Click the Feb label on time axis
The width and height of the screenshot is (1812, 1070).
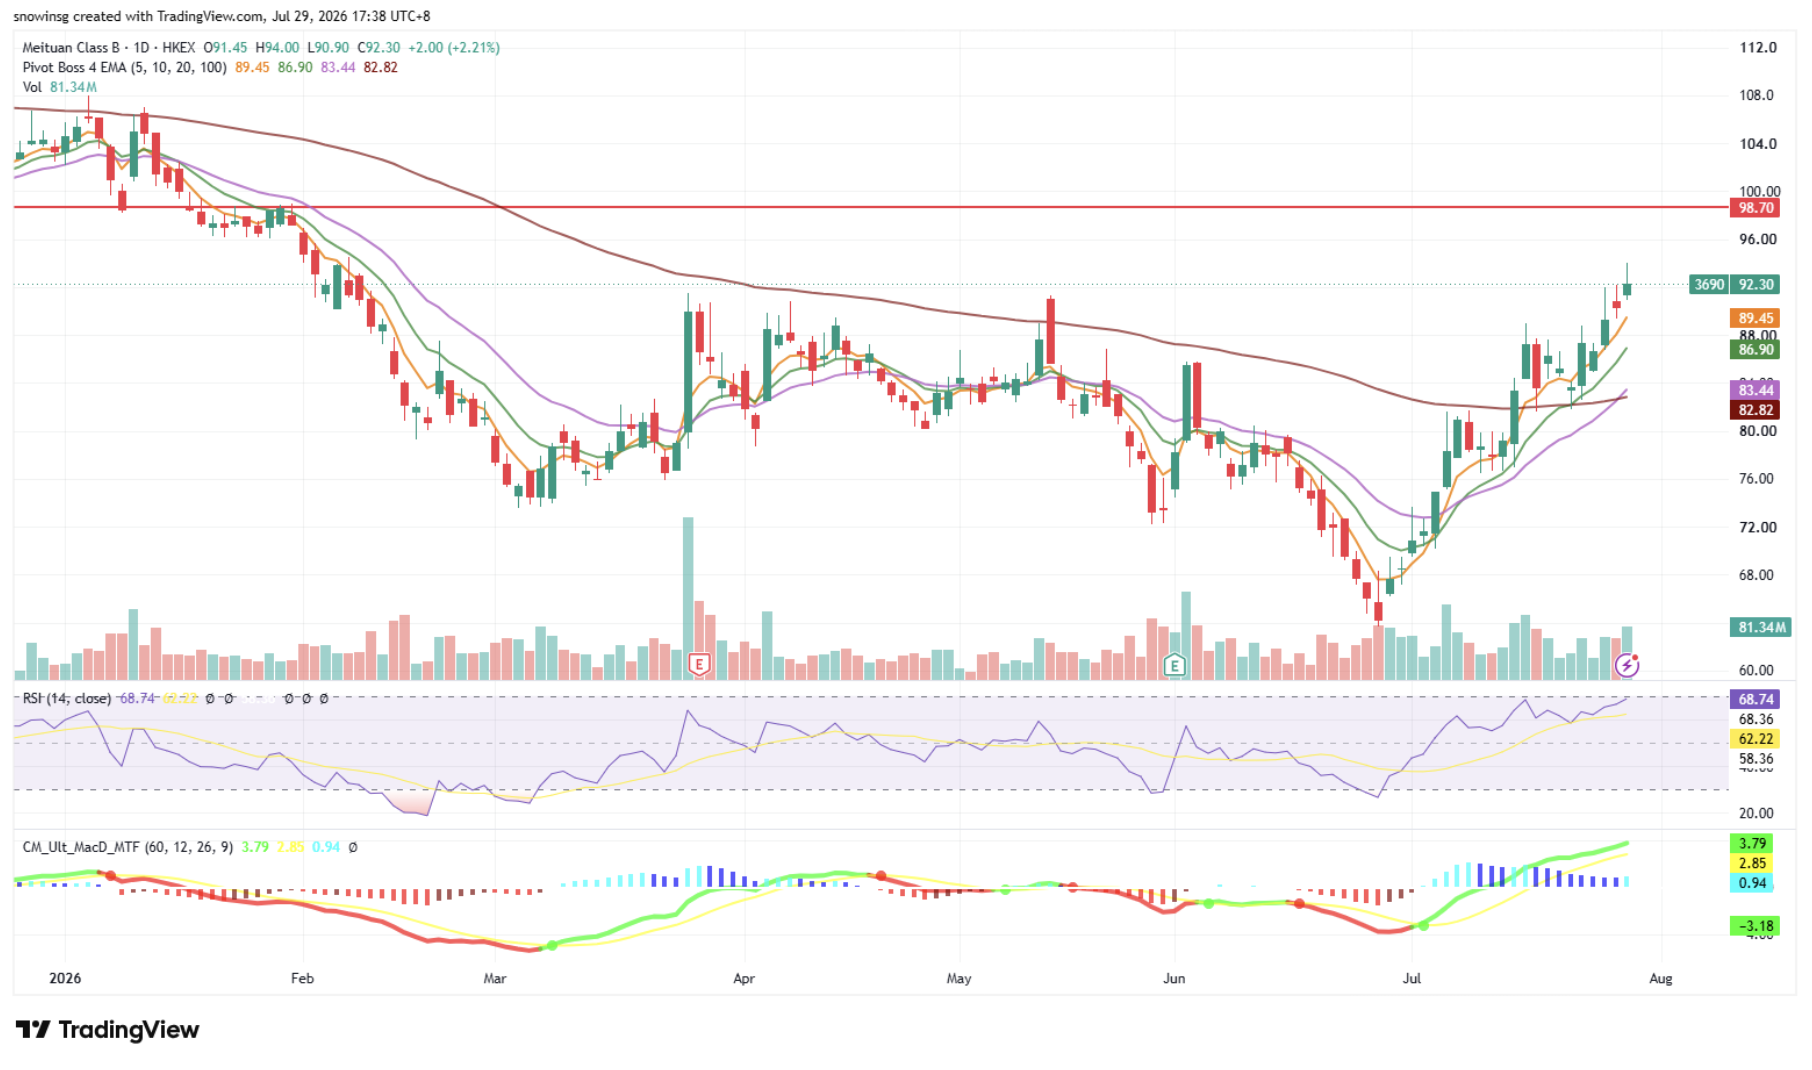click(x=302, y=978)
